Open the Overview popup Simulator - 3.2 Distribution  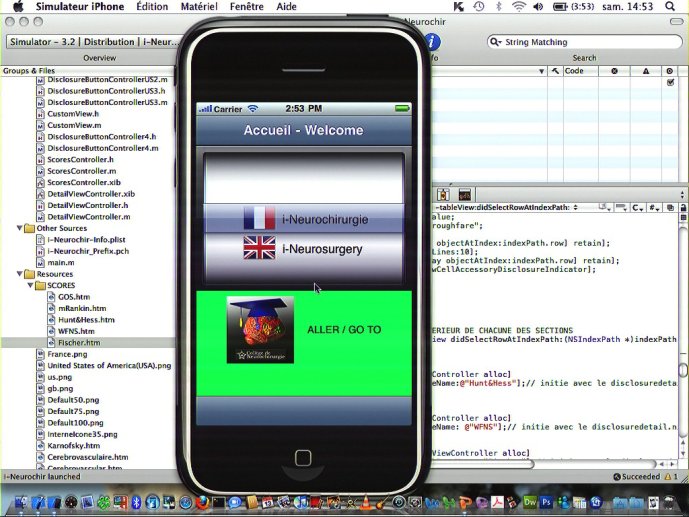(94, 42)
